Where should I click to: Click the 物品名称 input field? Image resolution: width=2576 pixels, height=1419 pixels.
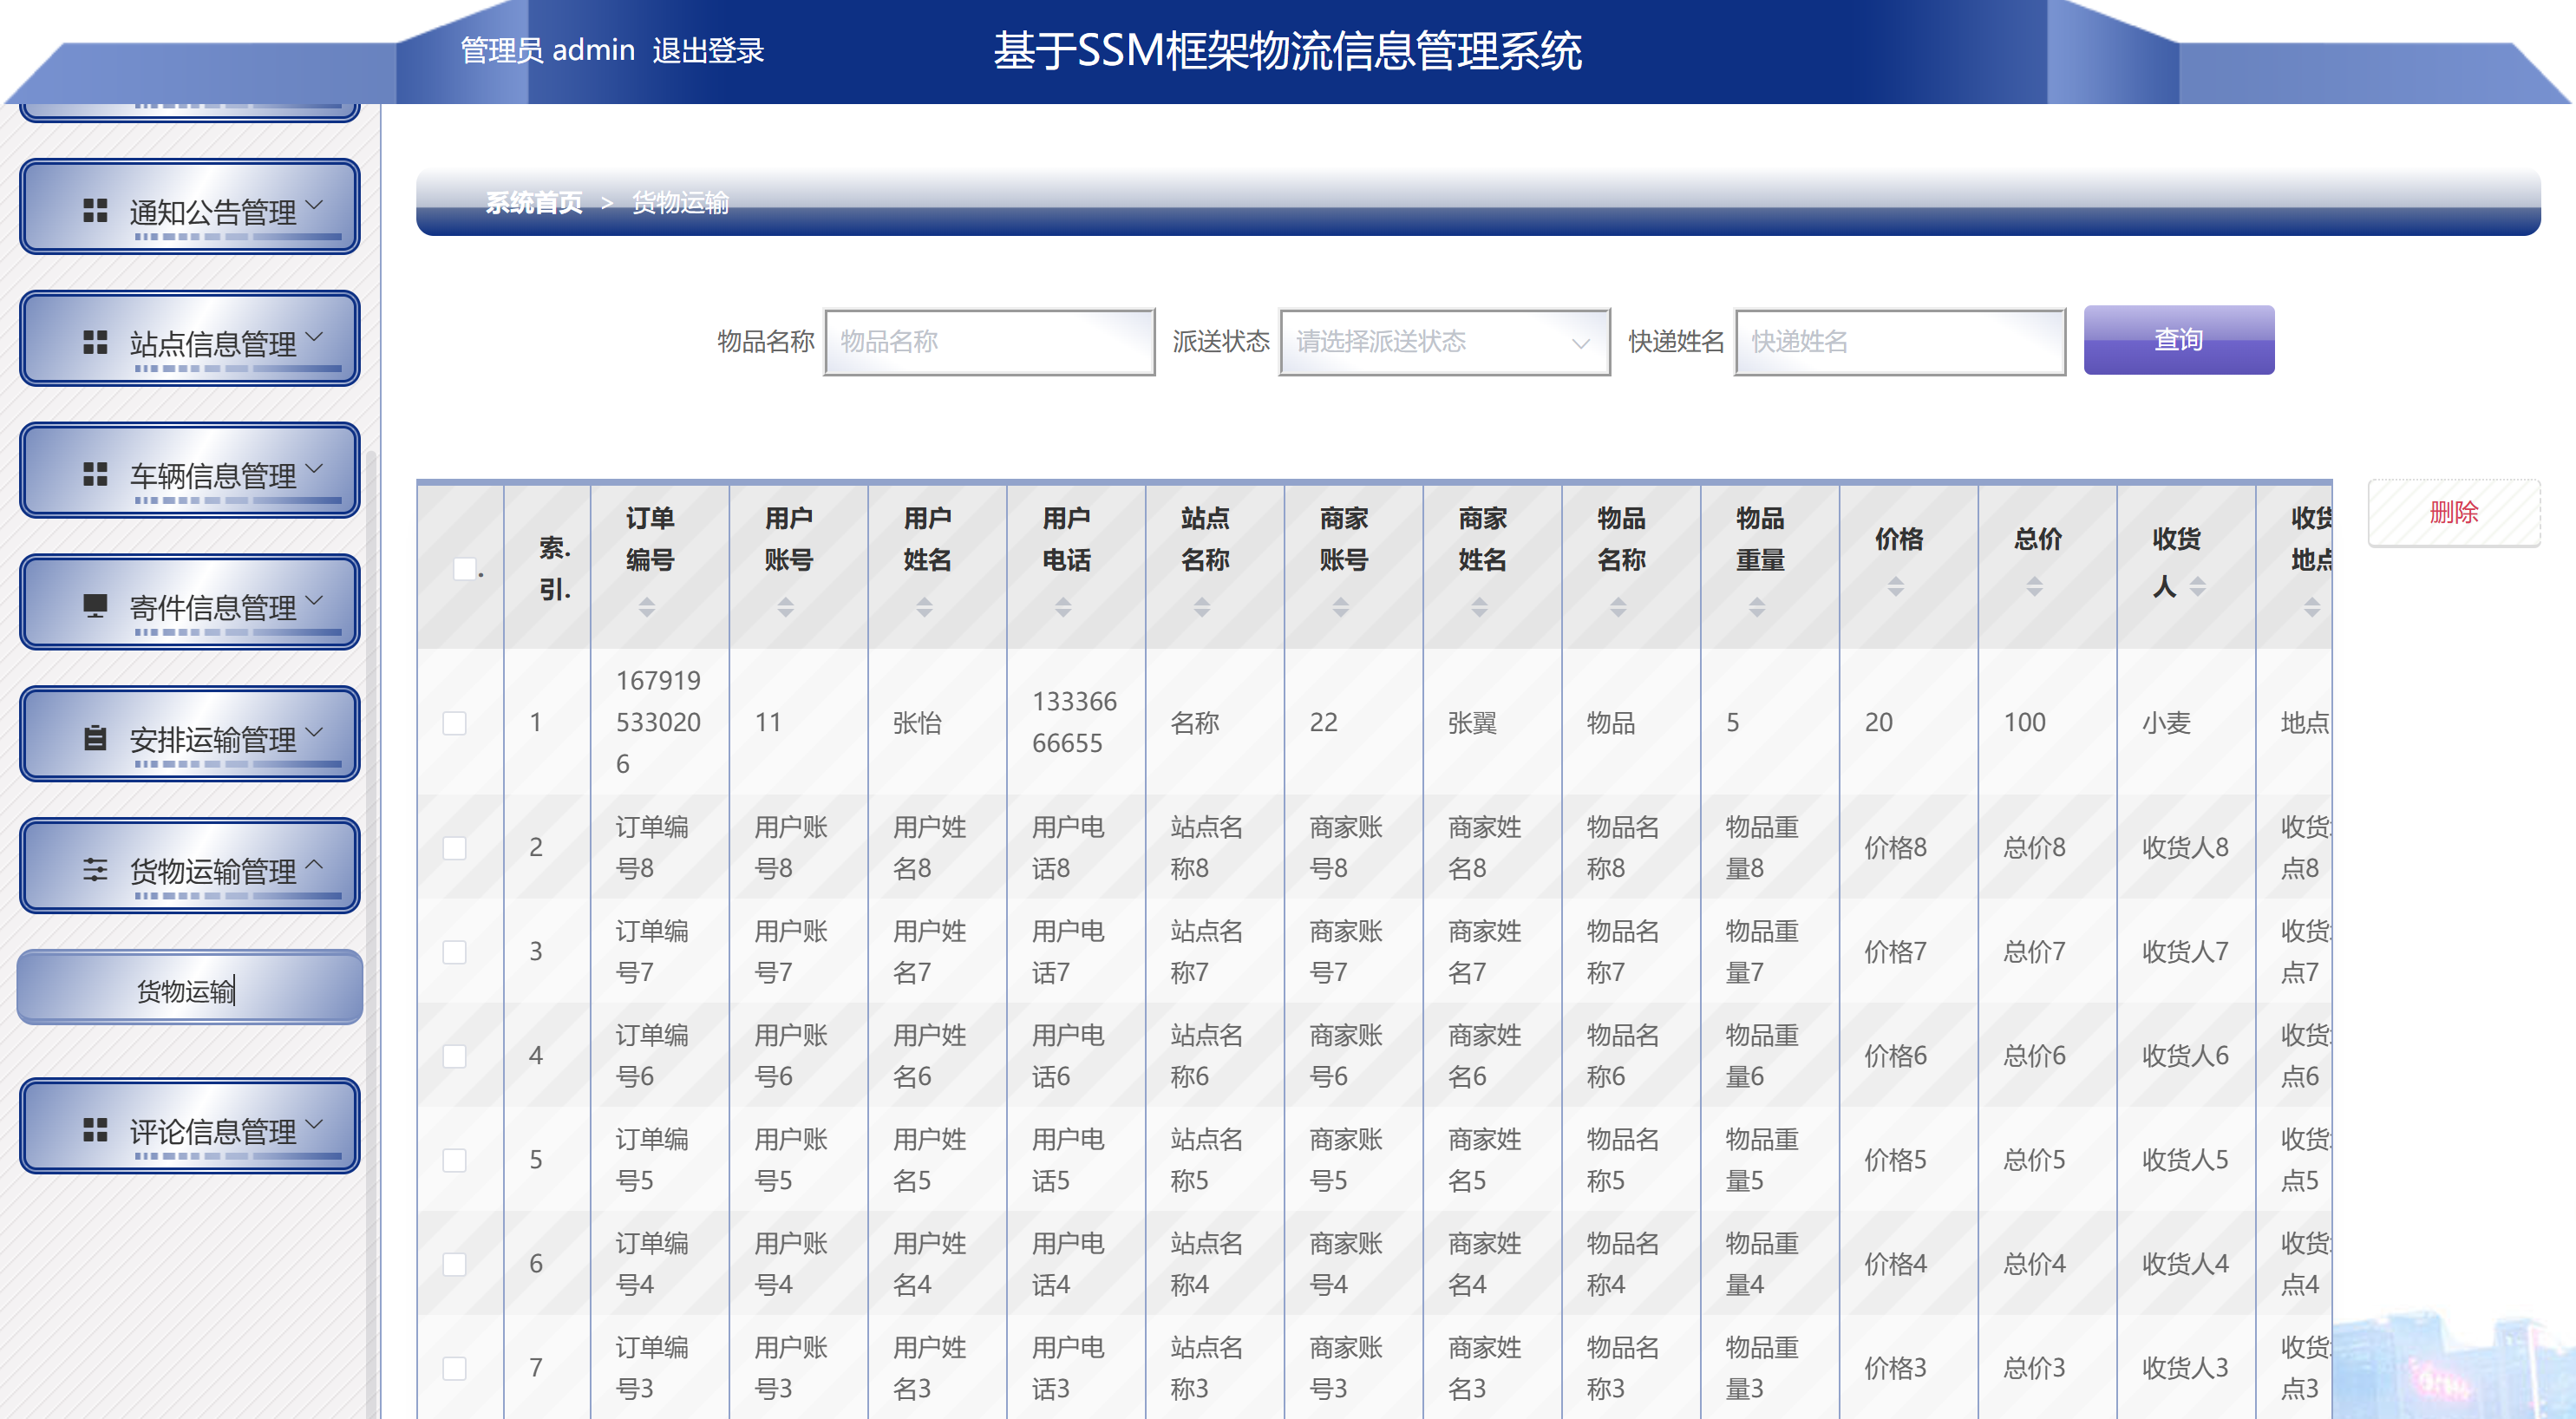tap(988, 342)
